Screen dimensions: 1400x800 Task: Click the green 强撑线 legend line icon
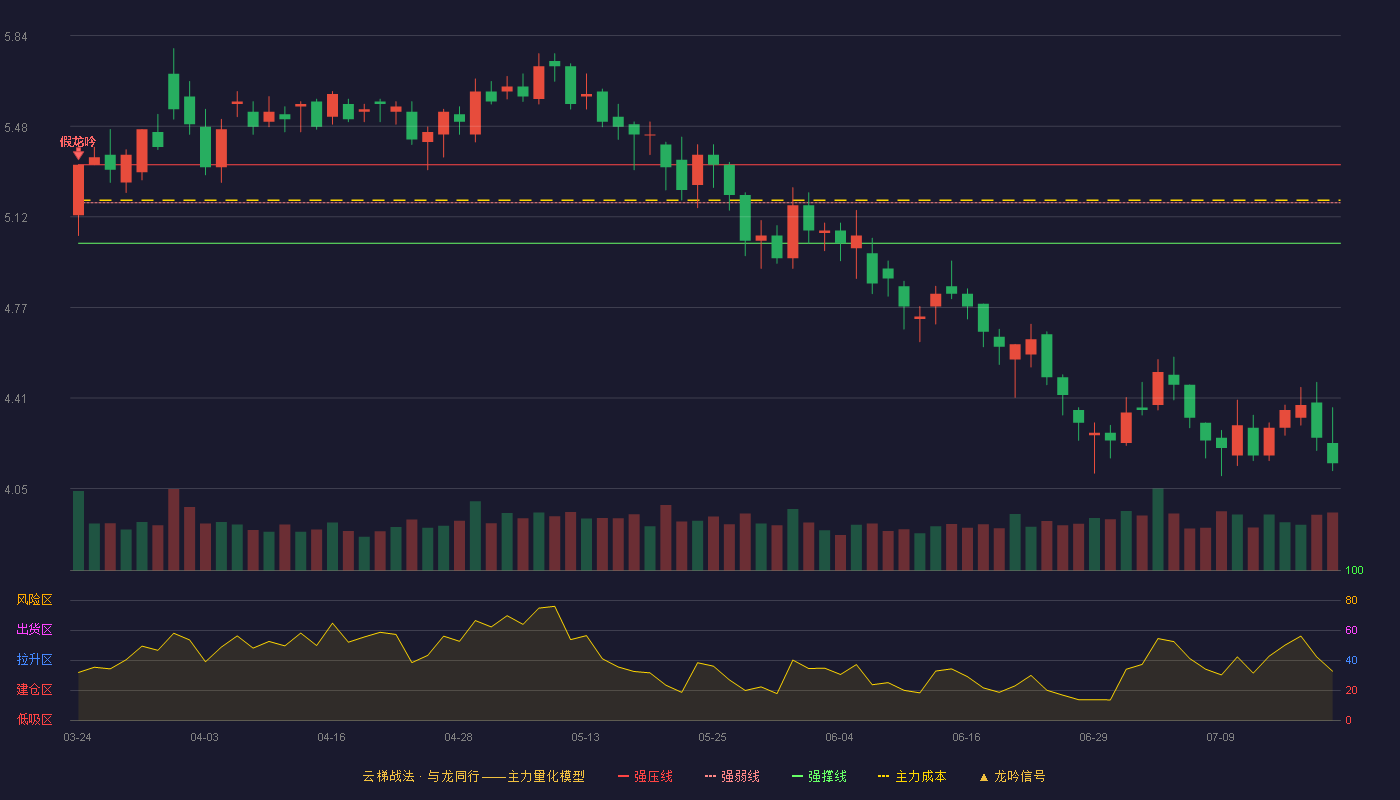pos(797,776)
